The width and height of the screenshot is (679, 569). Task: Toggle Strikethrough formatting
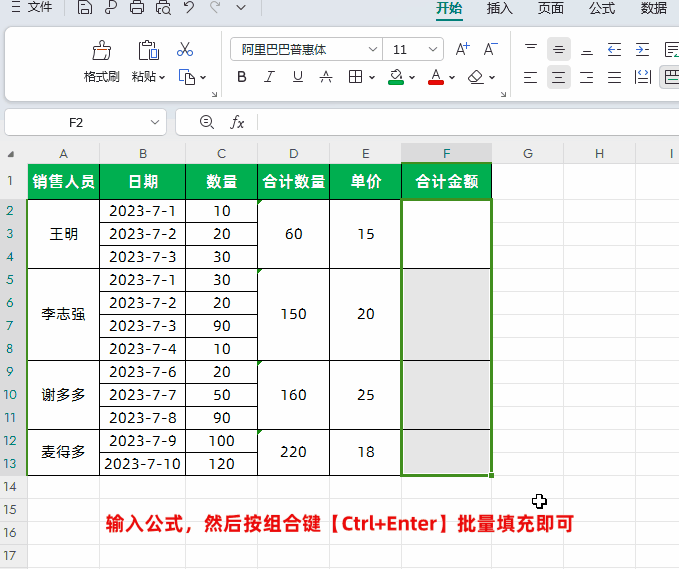326,77
